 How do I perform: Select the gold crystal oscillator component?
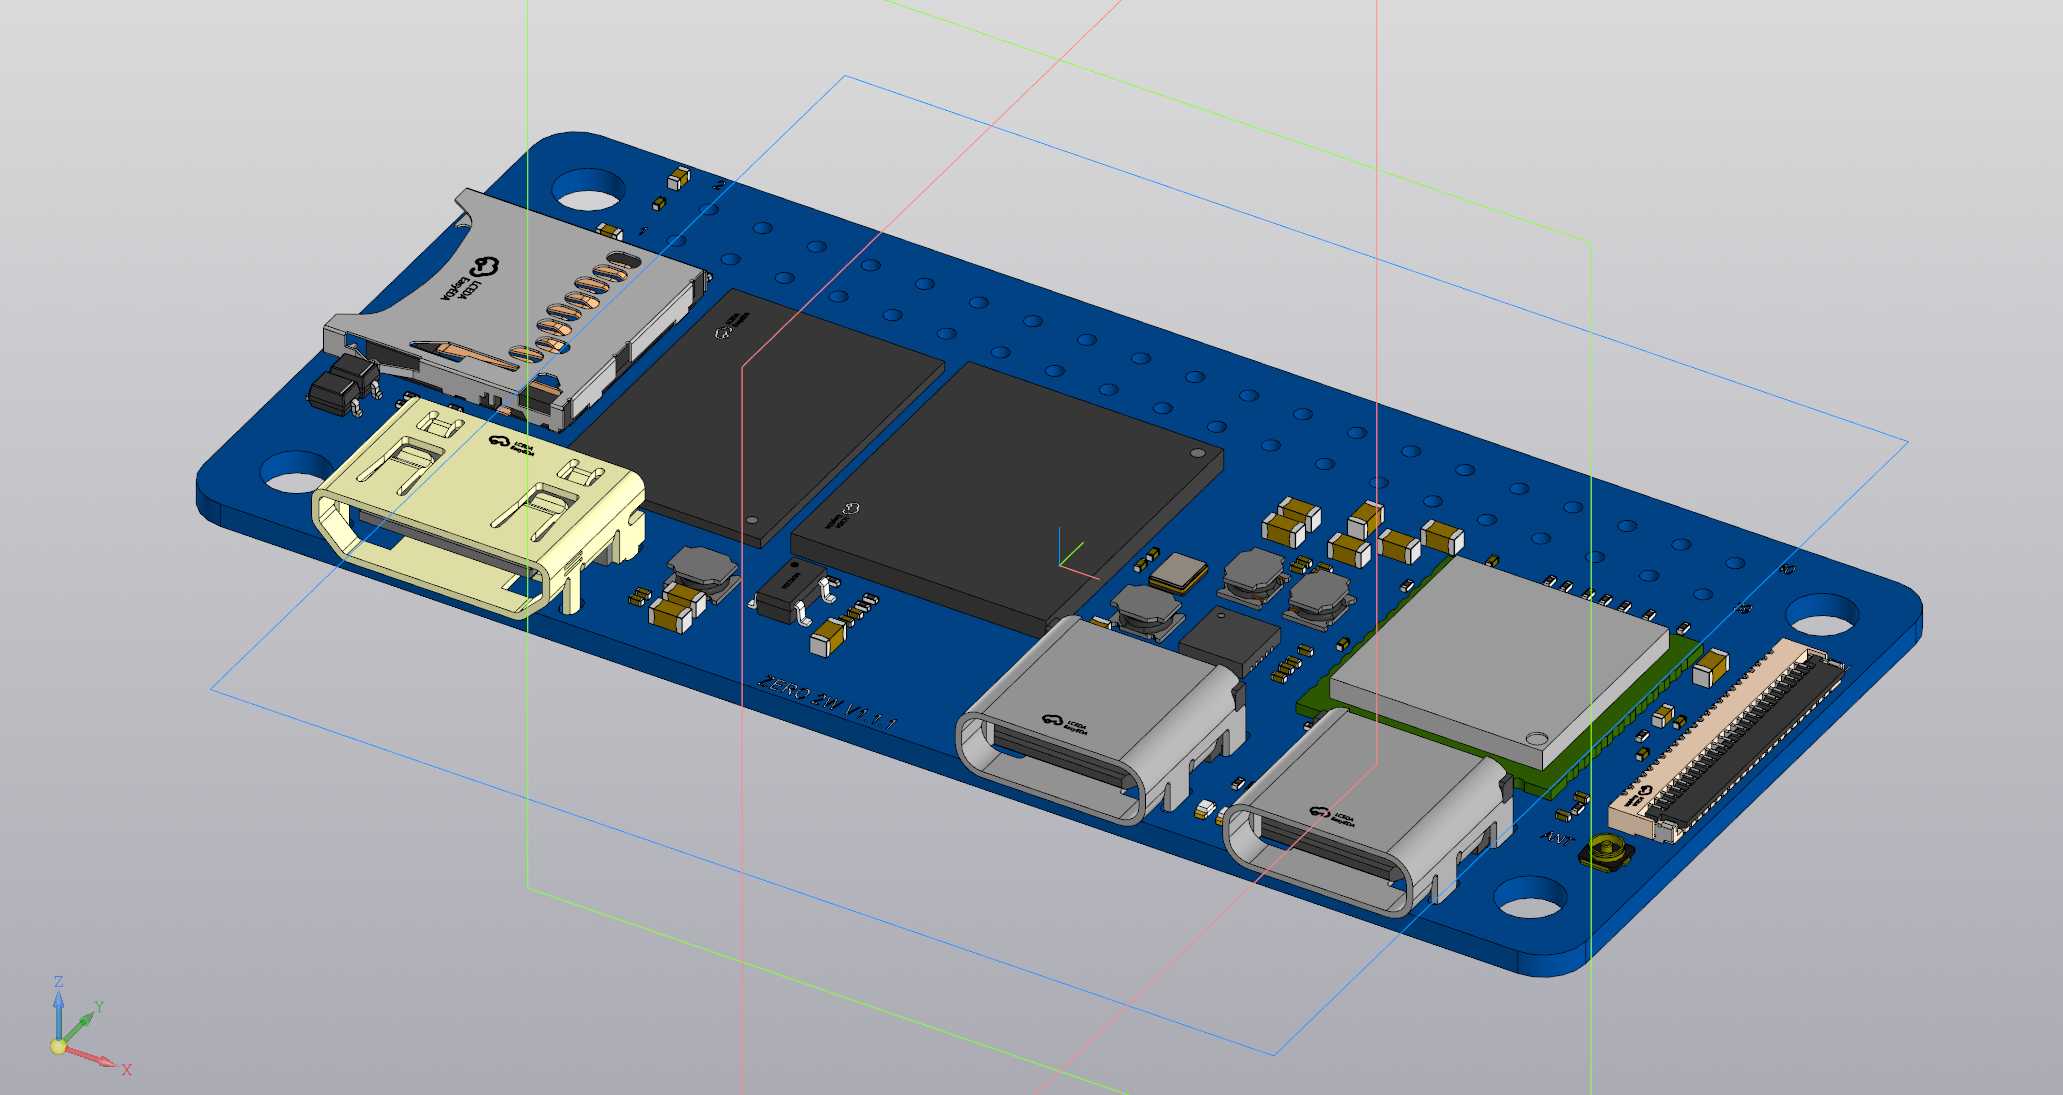[x=1178, y=573]
